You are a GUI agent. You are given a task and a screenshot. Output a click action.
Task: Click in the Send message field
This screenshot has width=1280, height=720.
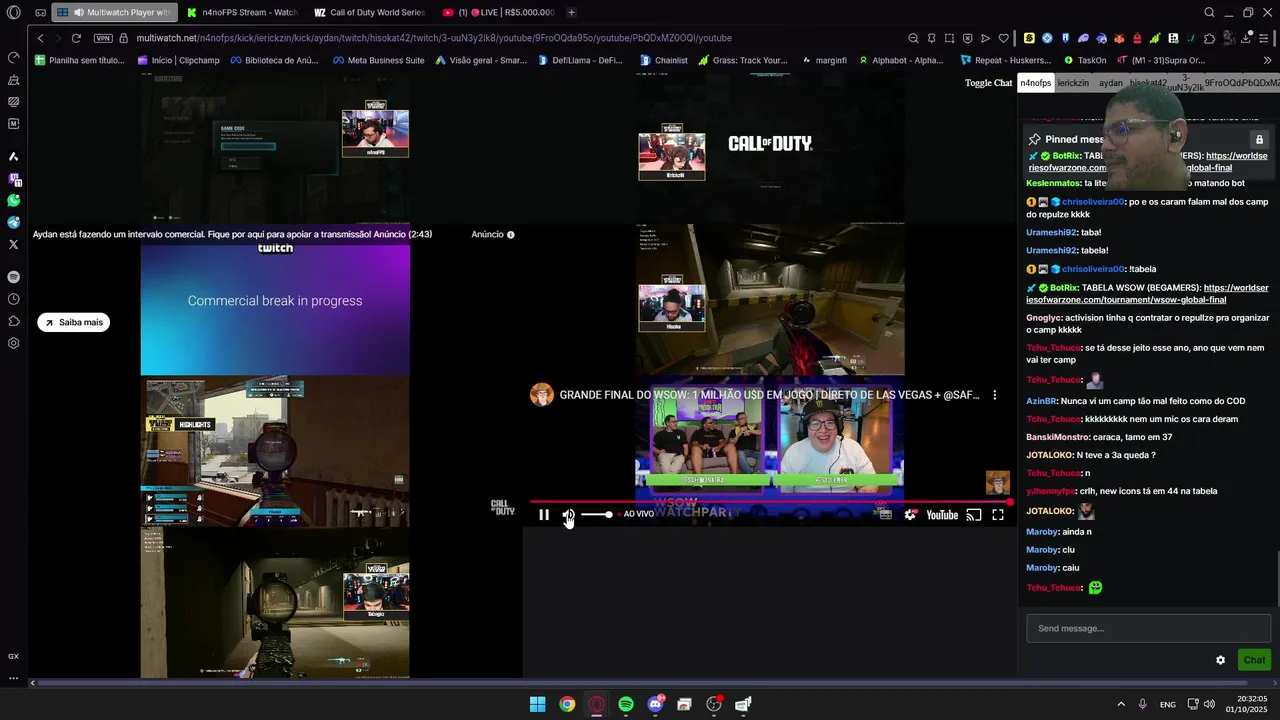(1148, 628)
